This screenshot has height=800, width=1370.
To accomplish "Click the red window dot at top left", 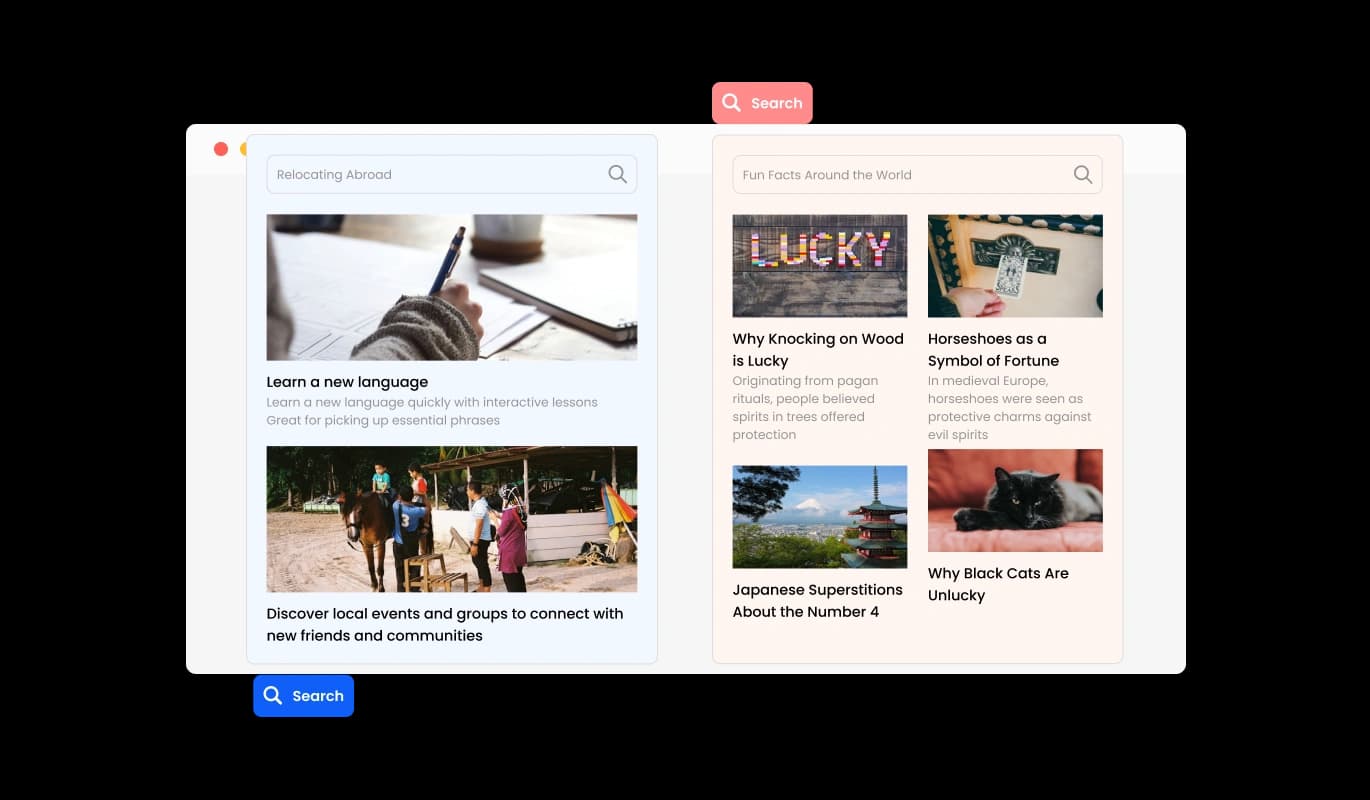I will pyautogui.click(x=220, y=148).
